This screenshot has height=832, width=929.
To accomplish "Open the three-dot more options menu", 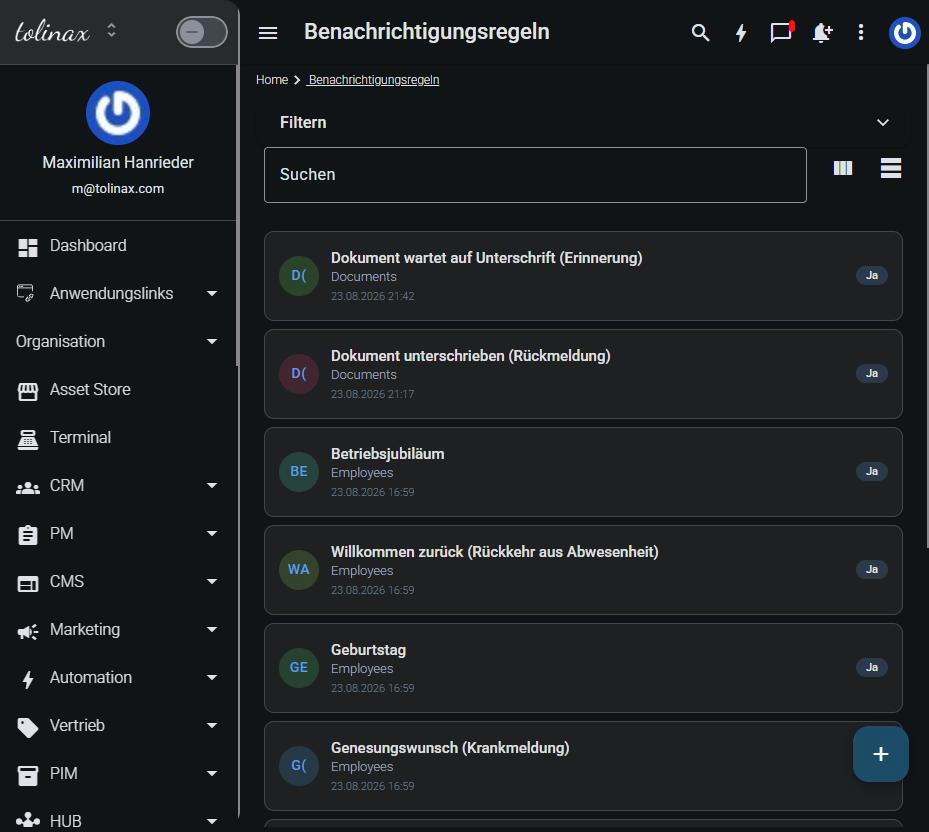I will point(861,33).
